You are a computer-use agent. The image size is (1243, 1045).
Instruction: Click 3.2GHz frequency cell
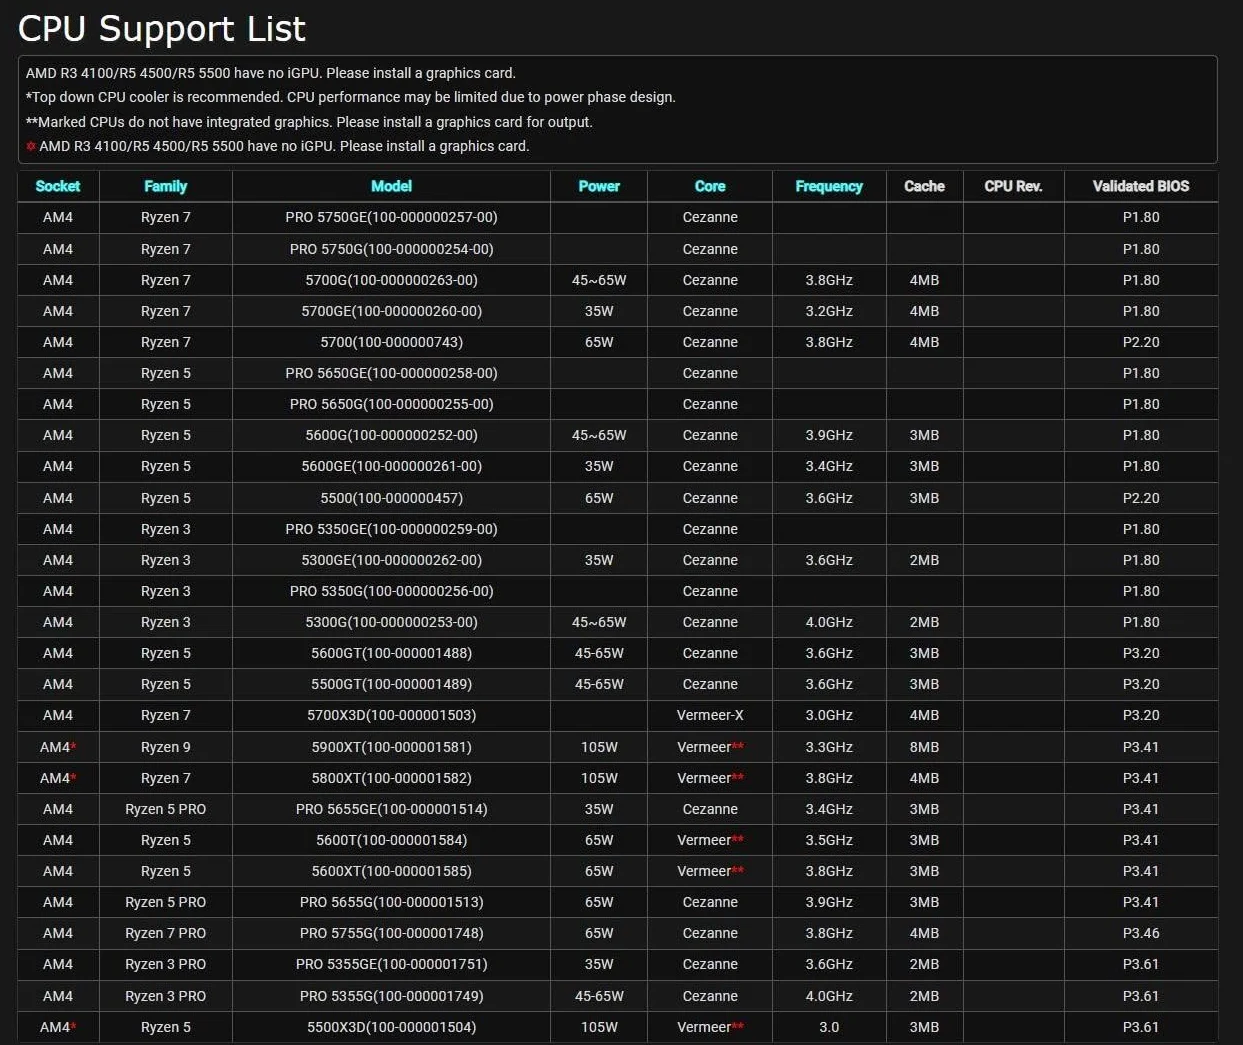[x=829, y=311]
